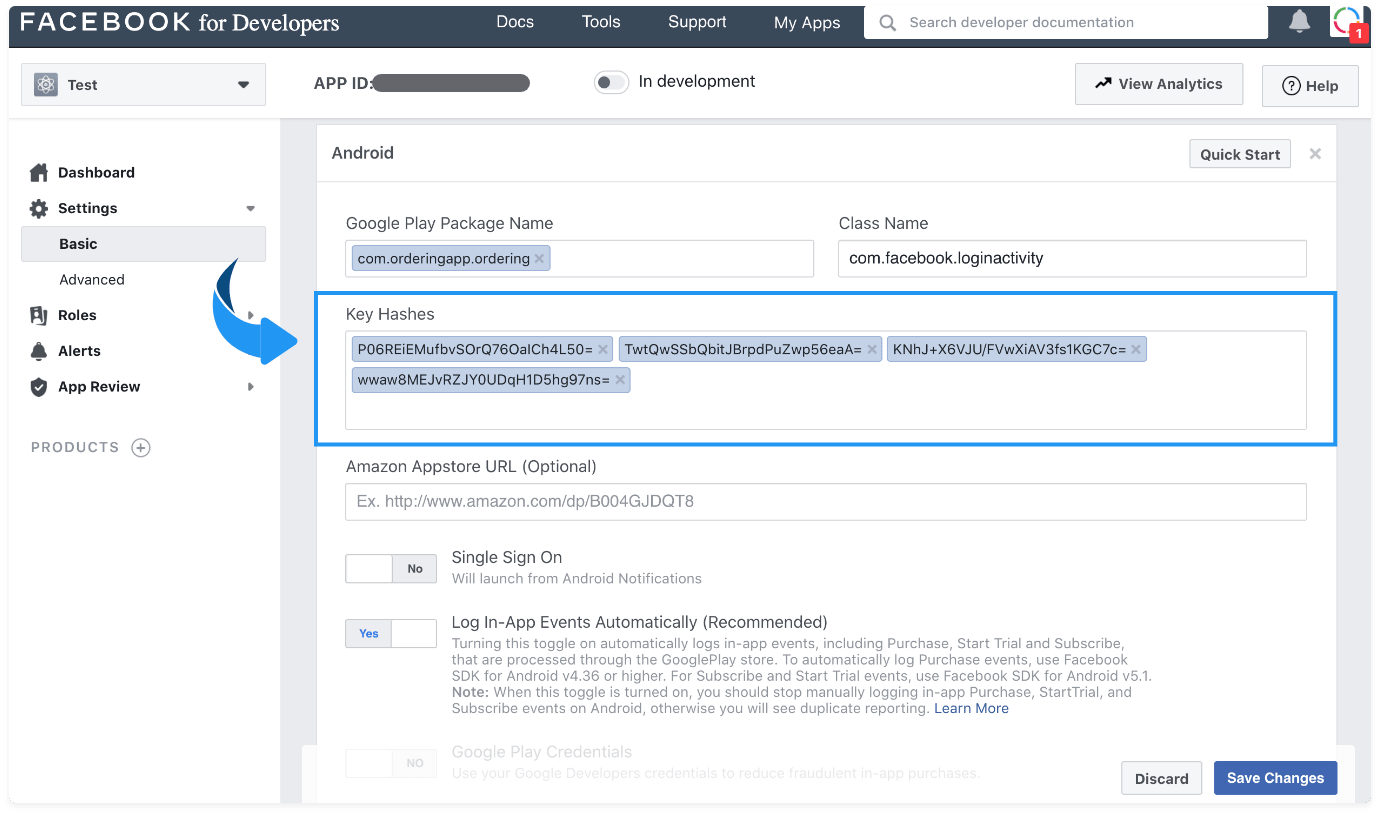Click the search magnifier icon
1380x815 pixels.
coord(887,22)
